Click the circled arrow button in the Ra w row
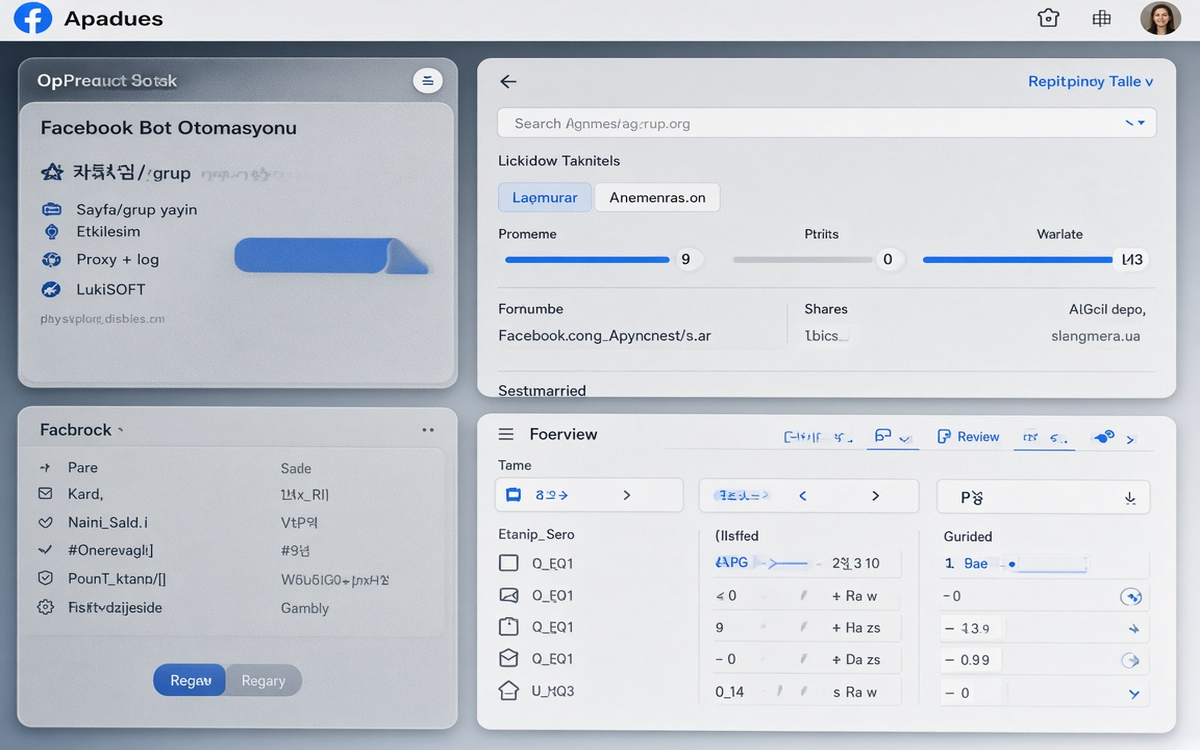 point(1130,597)
